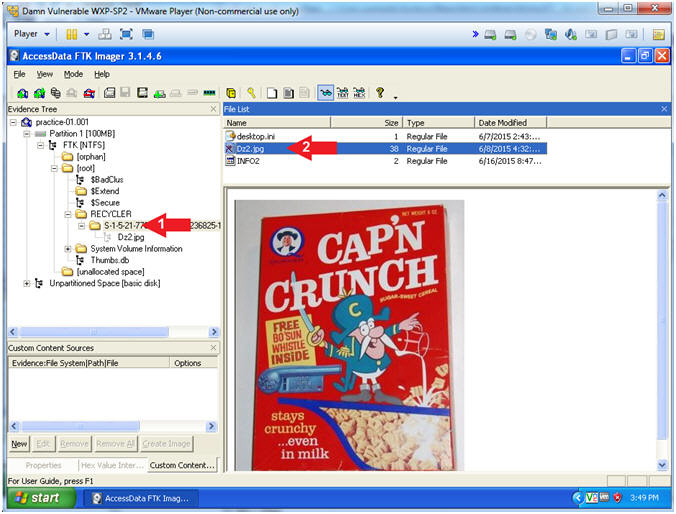Click the VMware yellow message log icon
The image size is (676, 514).
tap(658, 34)
